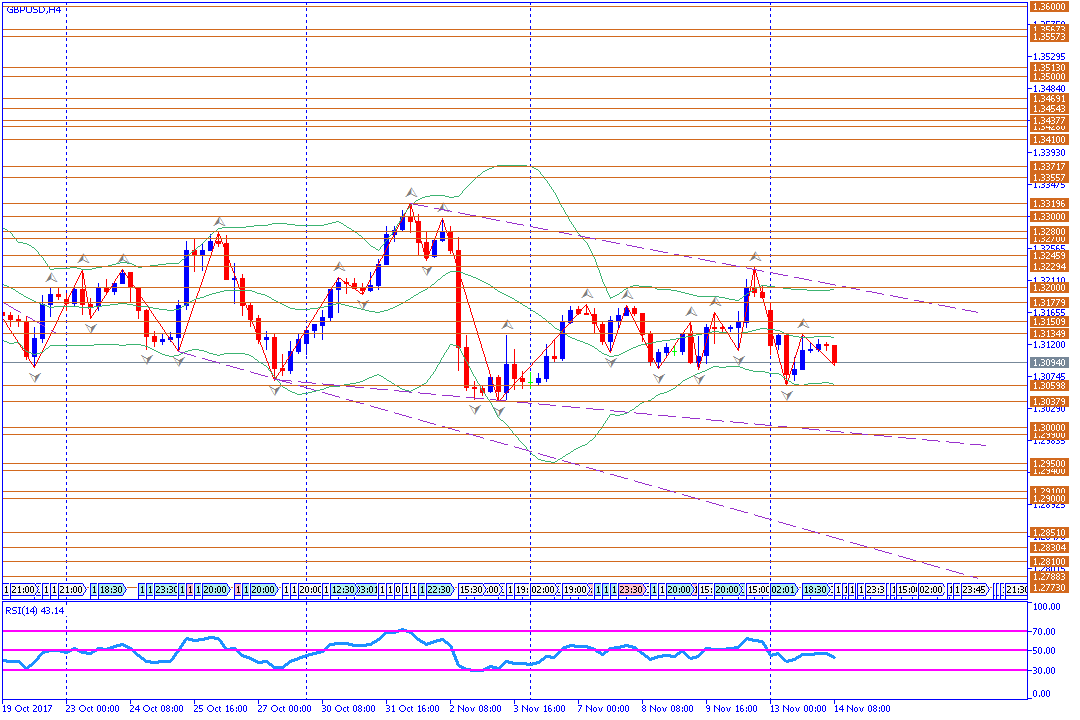Screen dimensions: 1080x720
Task: Select the 1.31779 price level label
Action: (x=1048, y=303)
